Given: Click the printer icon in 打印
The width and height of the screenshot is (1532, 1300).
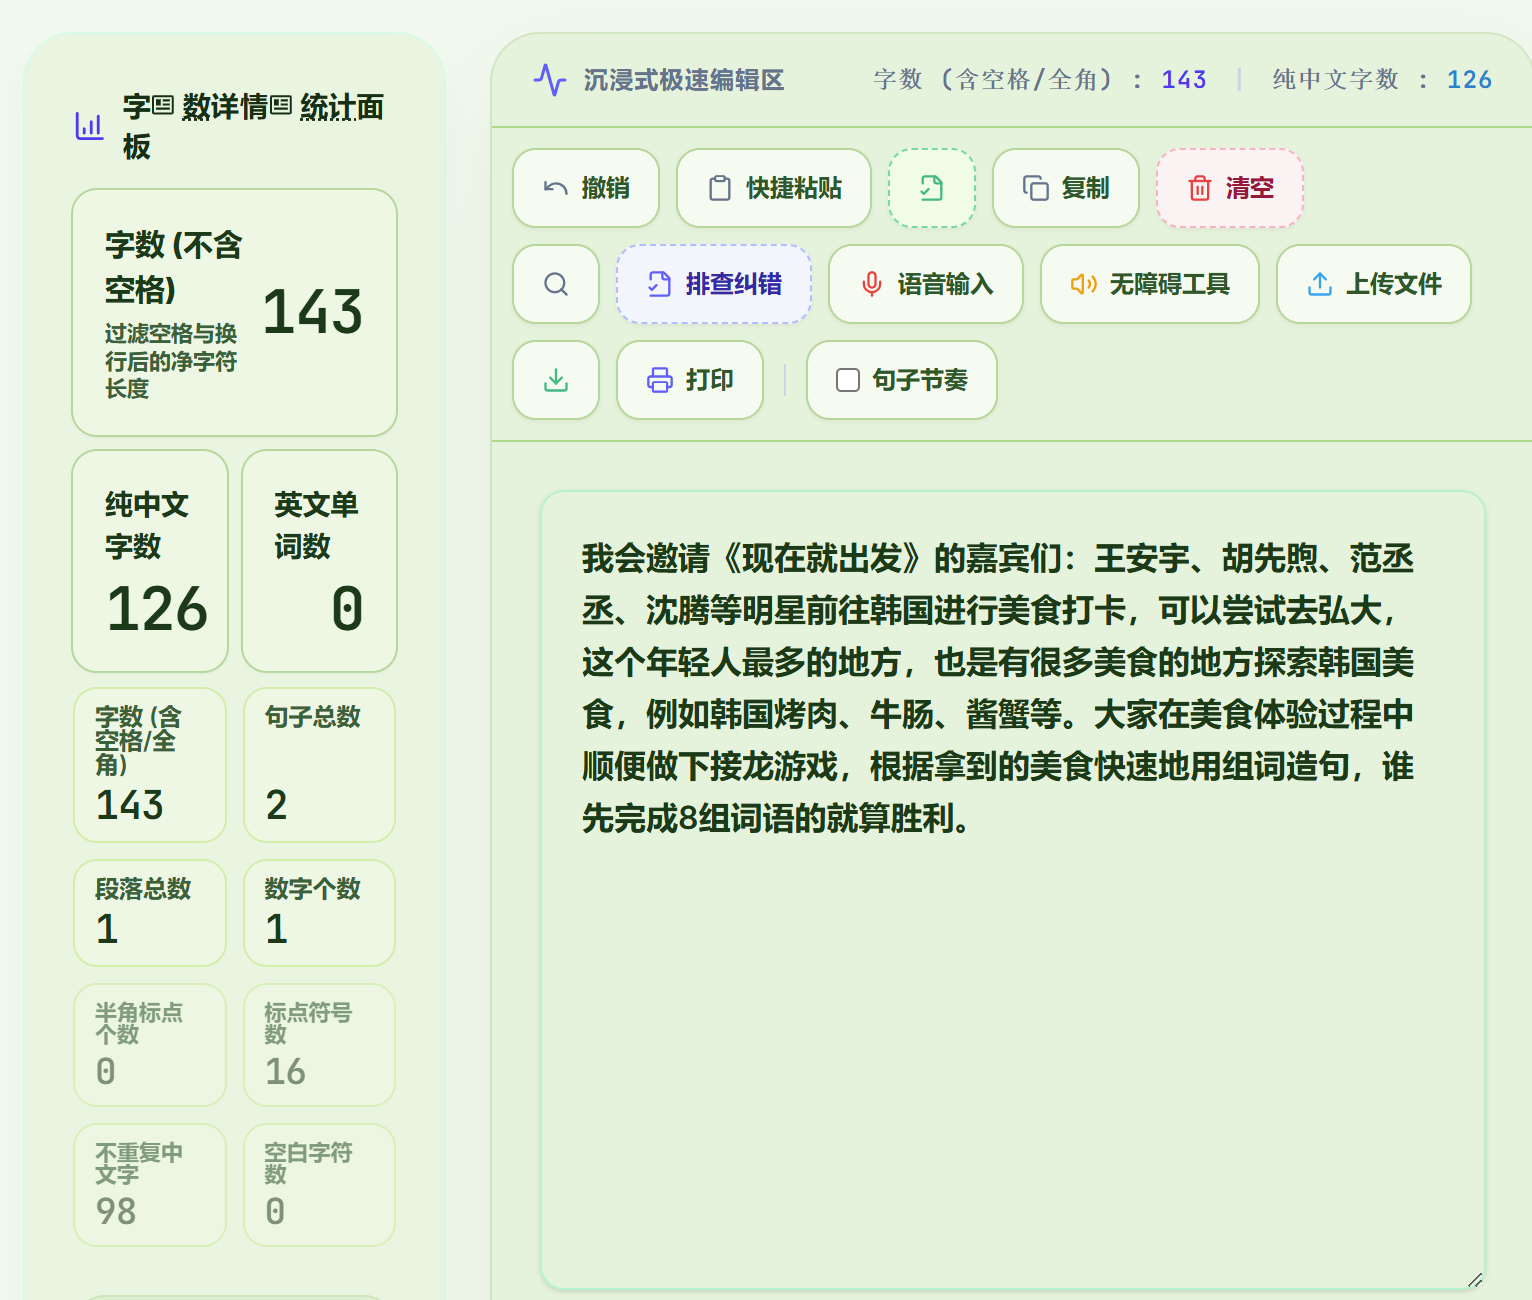Looking at the screenshot, I should 660,380.
